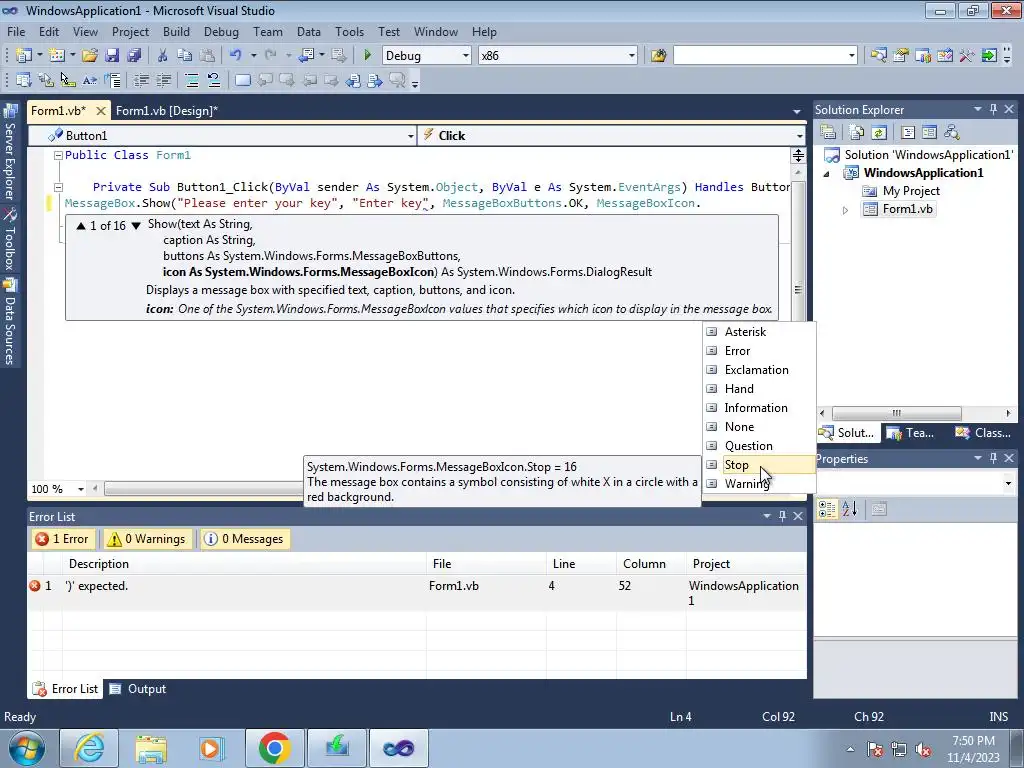Switch to Form1.vb [Design]* tab
The height and width of the screenshot is (768, 1024).
pos(167,110)
